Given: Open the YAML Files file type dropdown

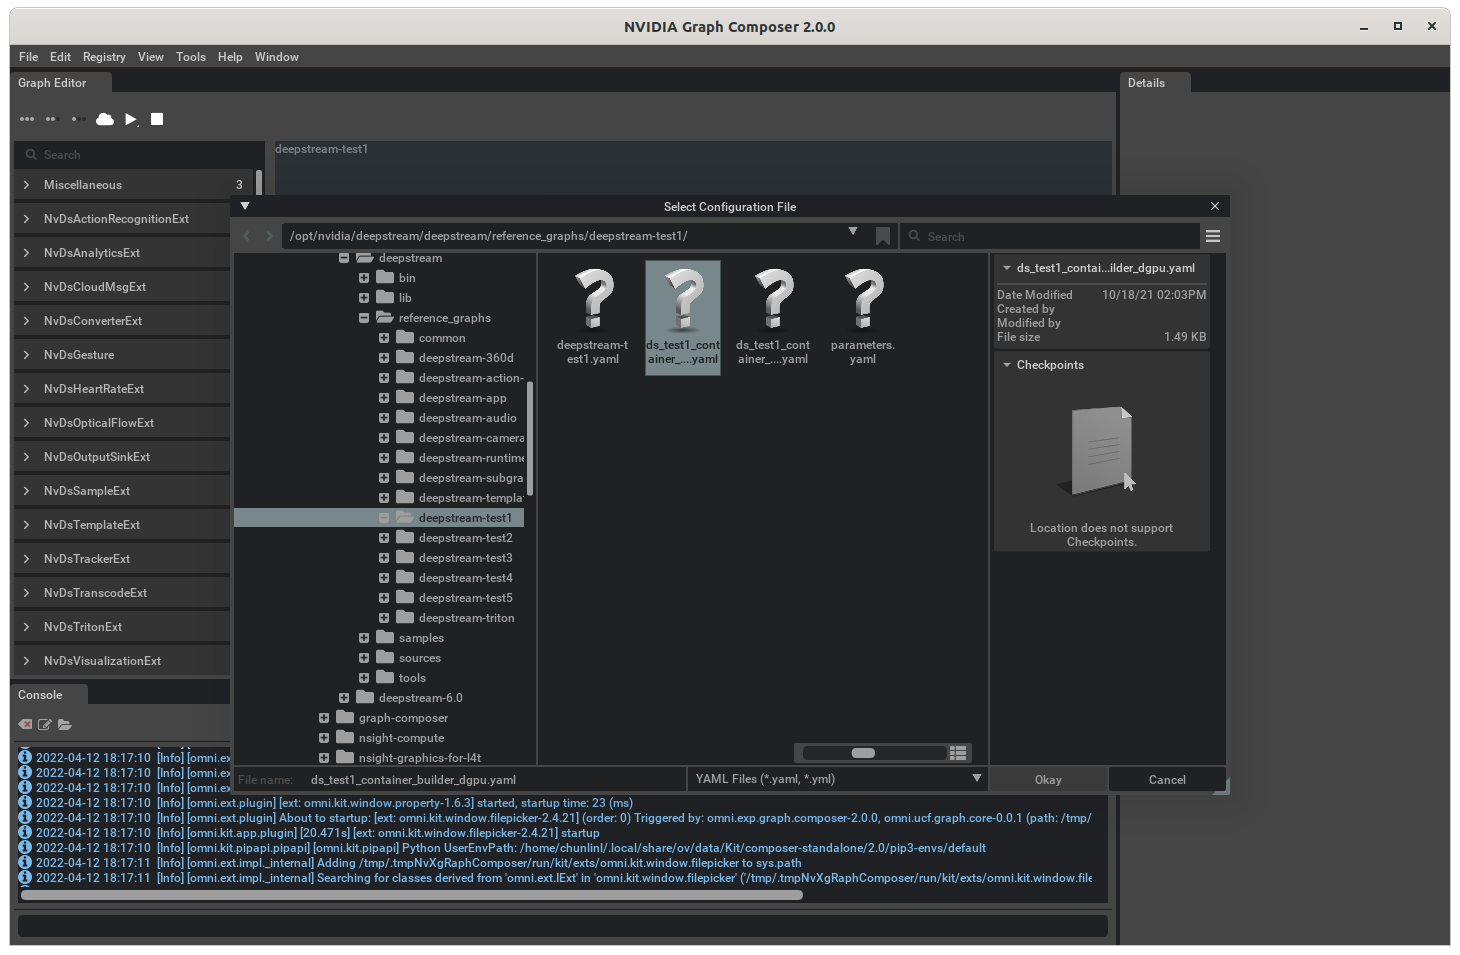Looking at the screenshot, I should [976, 778].
